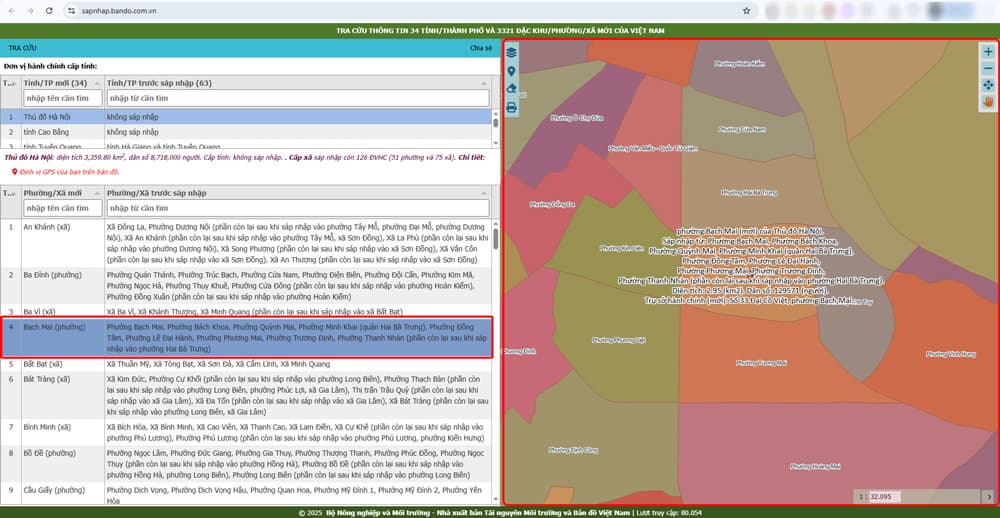This screenshot has height=518, width=1000.
Task: Click the Chia sẻ menu item
Action: [480, 48]
